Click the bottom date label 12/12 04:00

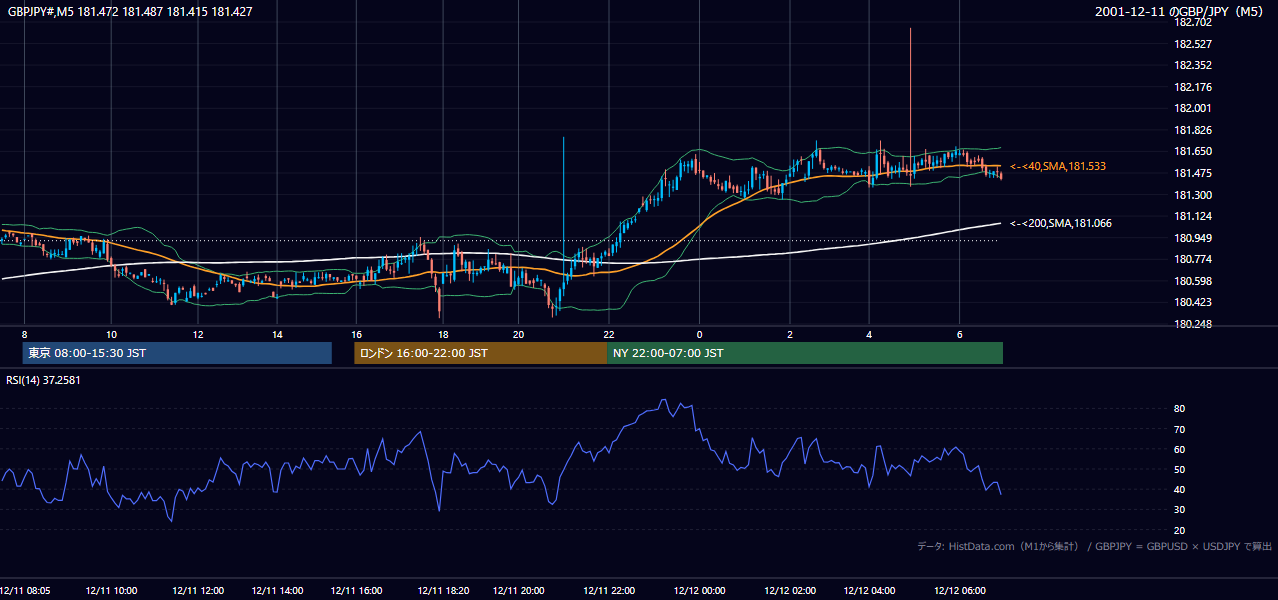pos(869,591)
